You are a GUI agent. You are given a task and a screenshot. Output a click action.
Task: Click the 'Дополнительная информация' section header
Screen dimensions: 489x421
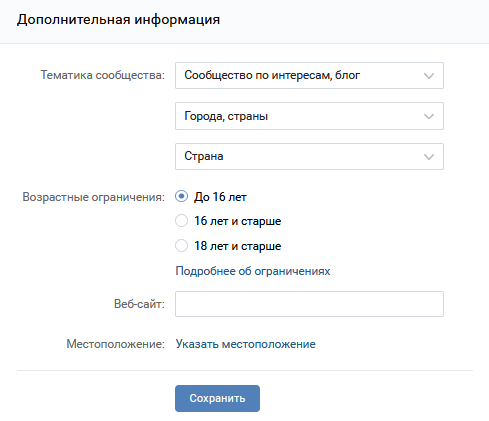point(118,20)
